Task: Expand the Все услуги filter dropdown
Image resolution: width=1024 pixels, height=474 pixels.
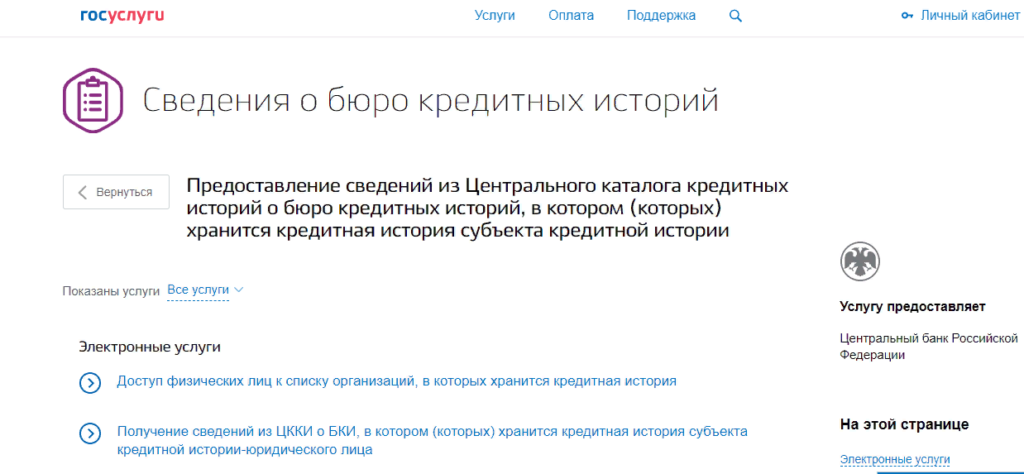Action: coord(198,290)
